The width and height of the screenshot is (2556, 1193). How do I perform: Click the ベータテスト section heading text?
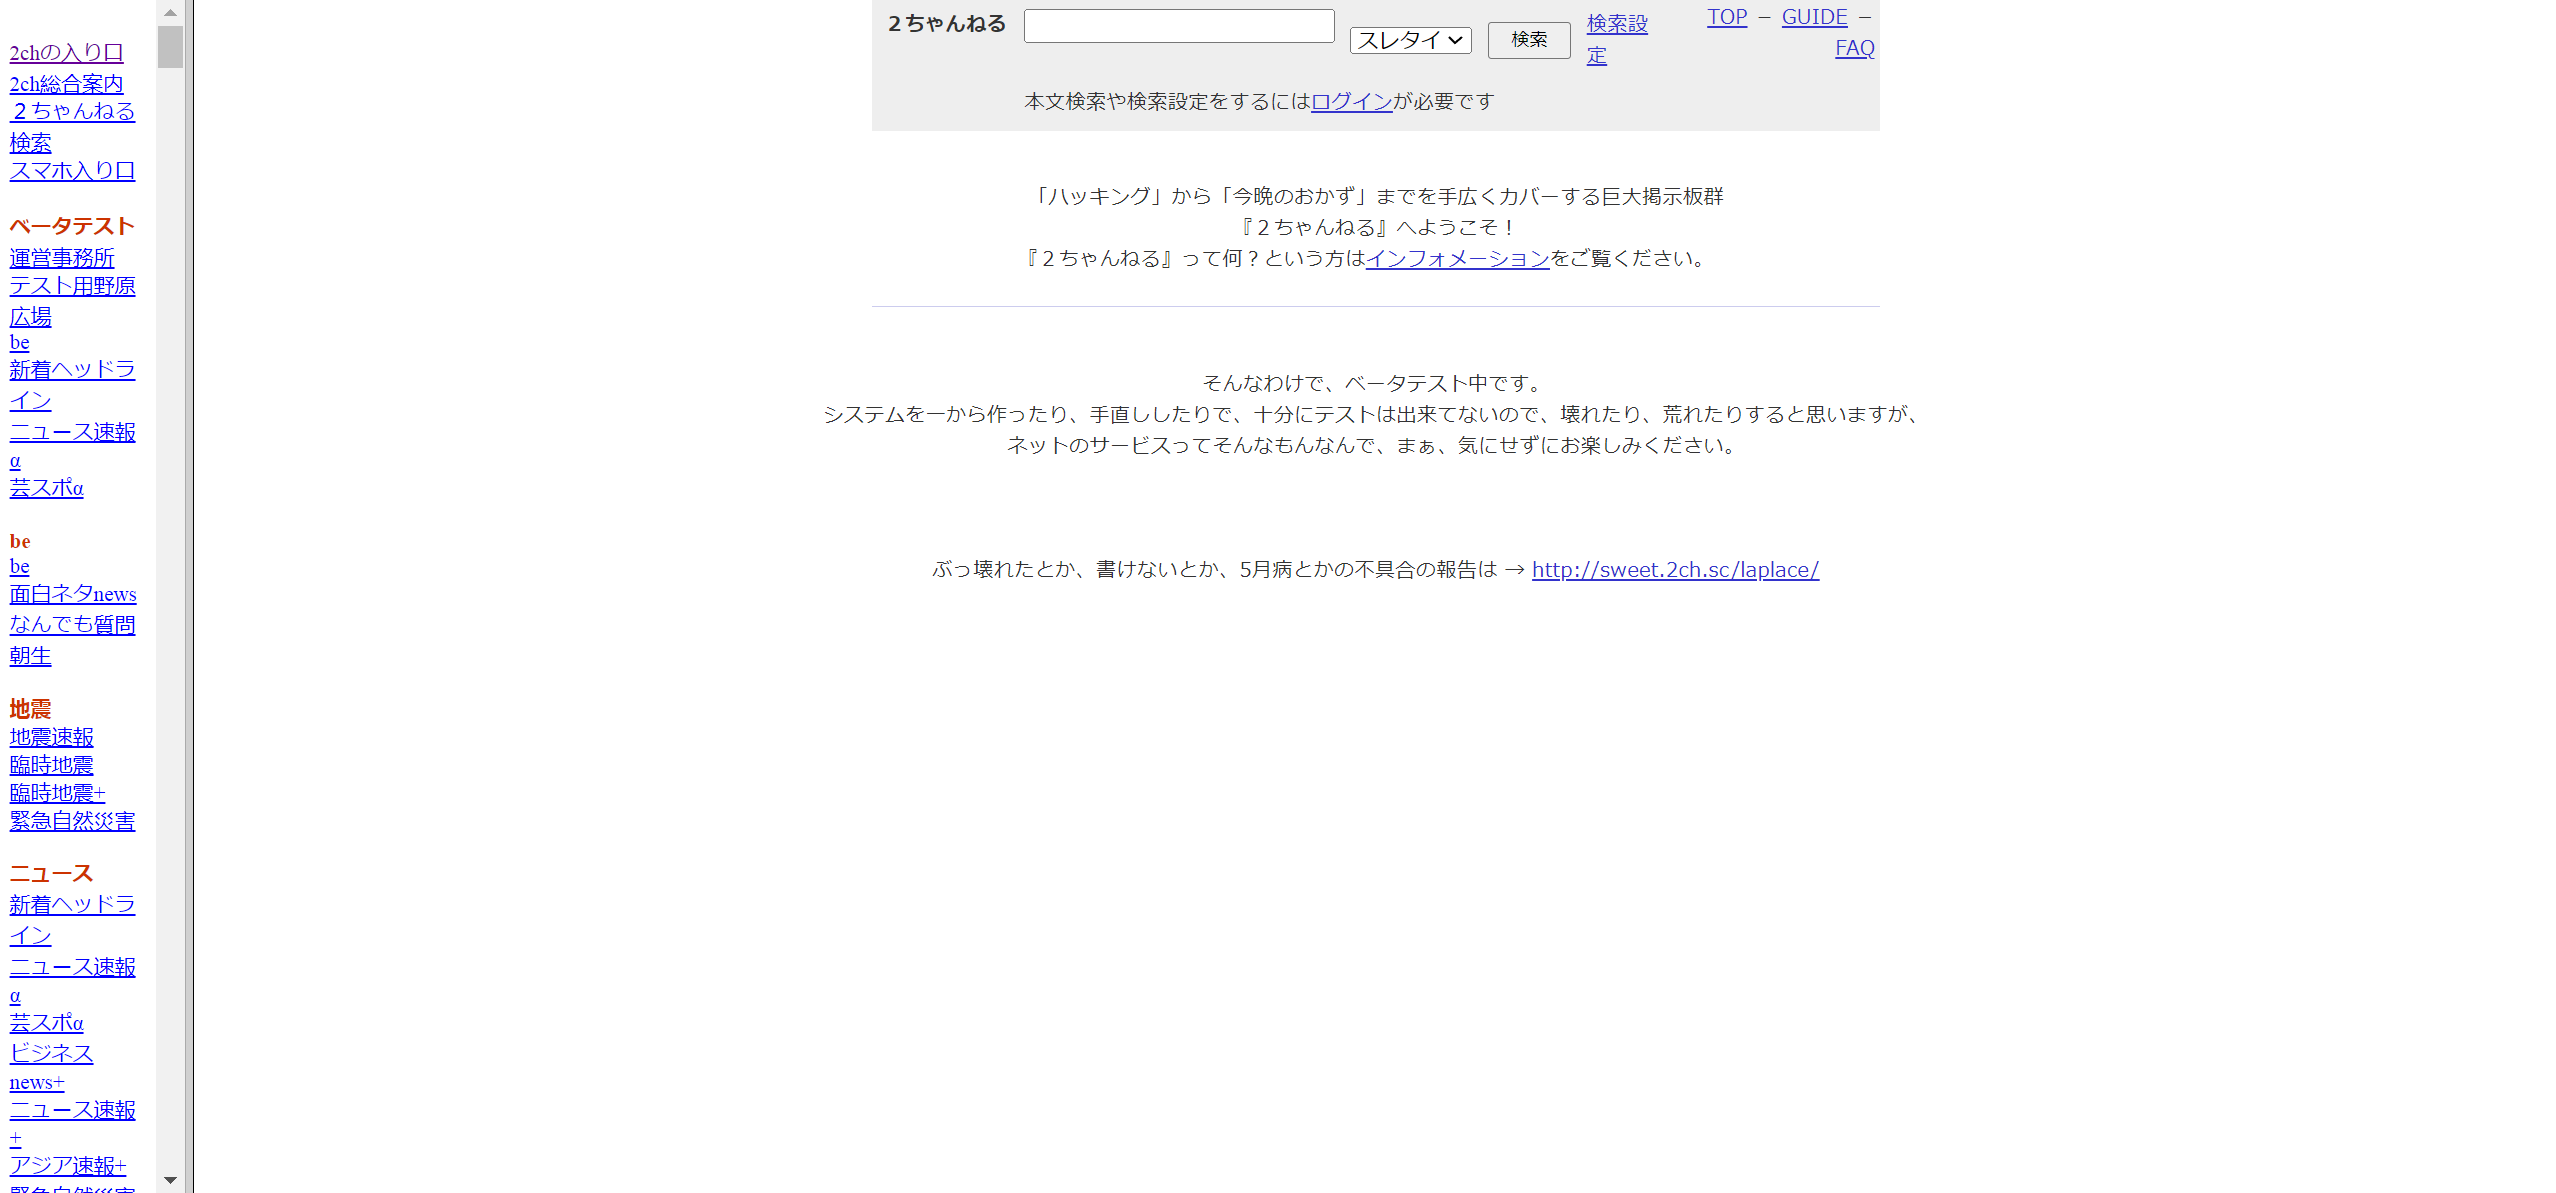coord(72,226)
